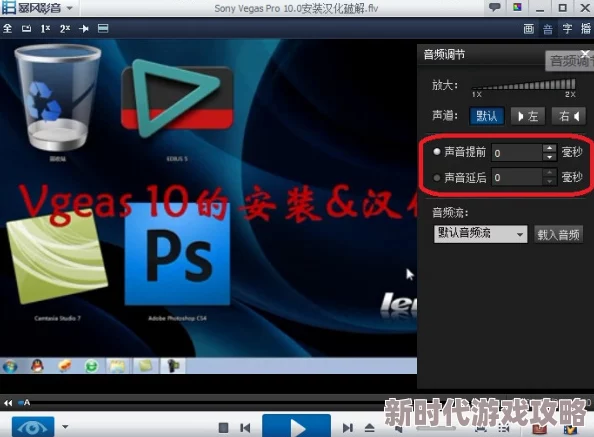Click the fit-window icon next to 全
594x437 pixels.
27,28
